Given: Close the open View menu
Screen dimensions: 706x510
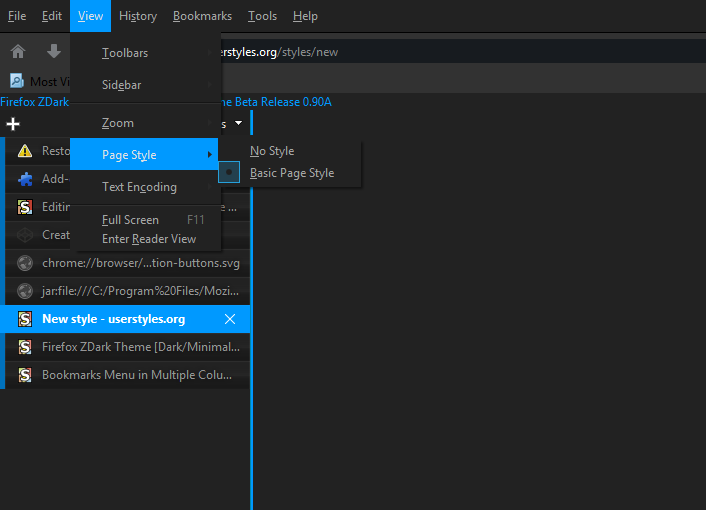Looking at the screenshot, I should pyautogui.click(x=91, y=16).
